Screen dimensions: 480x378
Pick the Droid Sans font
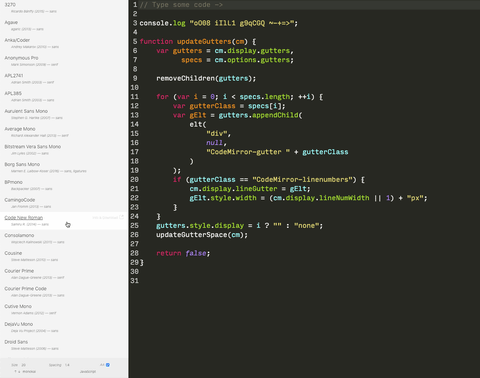tap(16, 342)
